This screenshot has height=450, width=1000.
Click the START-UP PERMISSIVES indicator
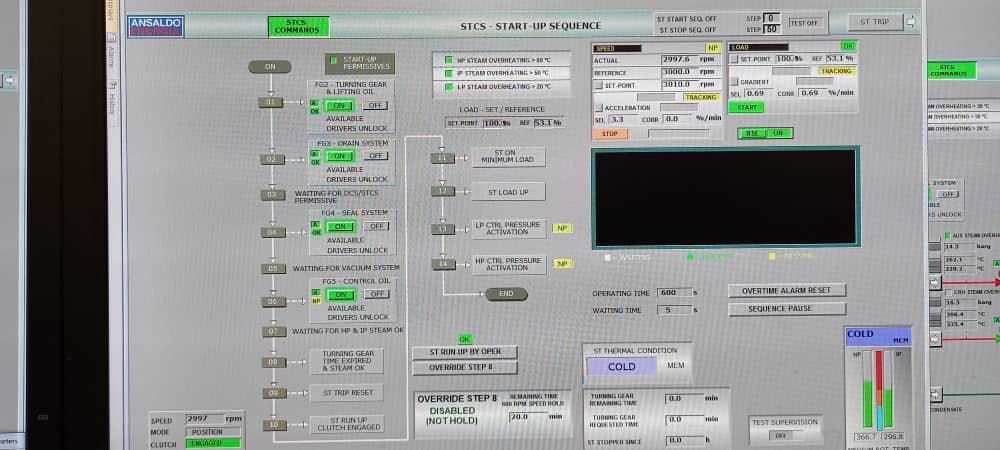360,63
